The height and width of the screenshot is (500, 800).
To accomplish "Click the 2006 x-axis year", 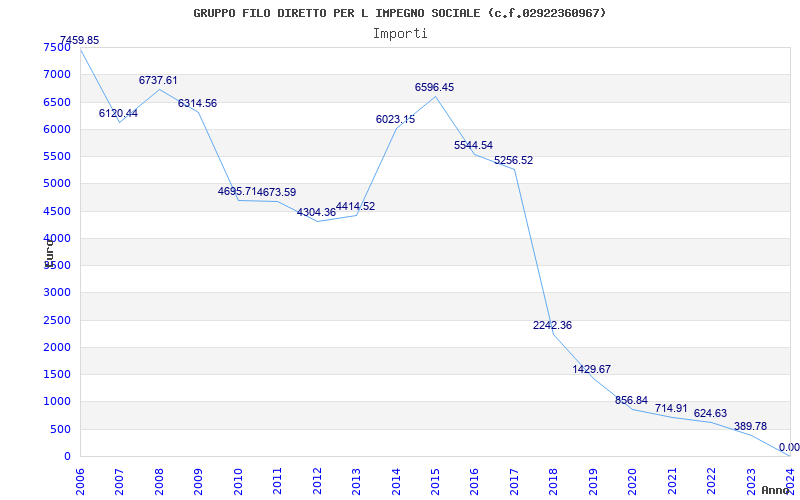I will [80, 481].
